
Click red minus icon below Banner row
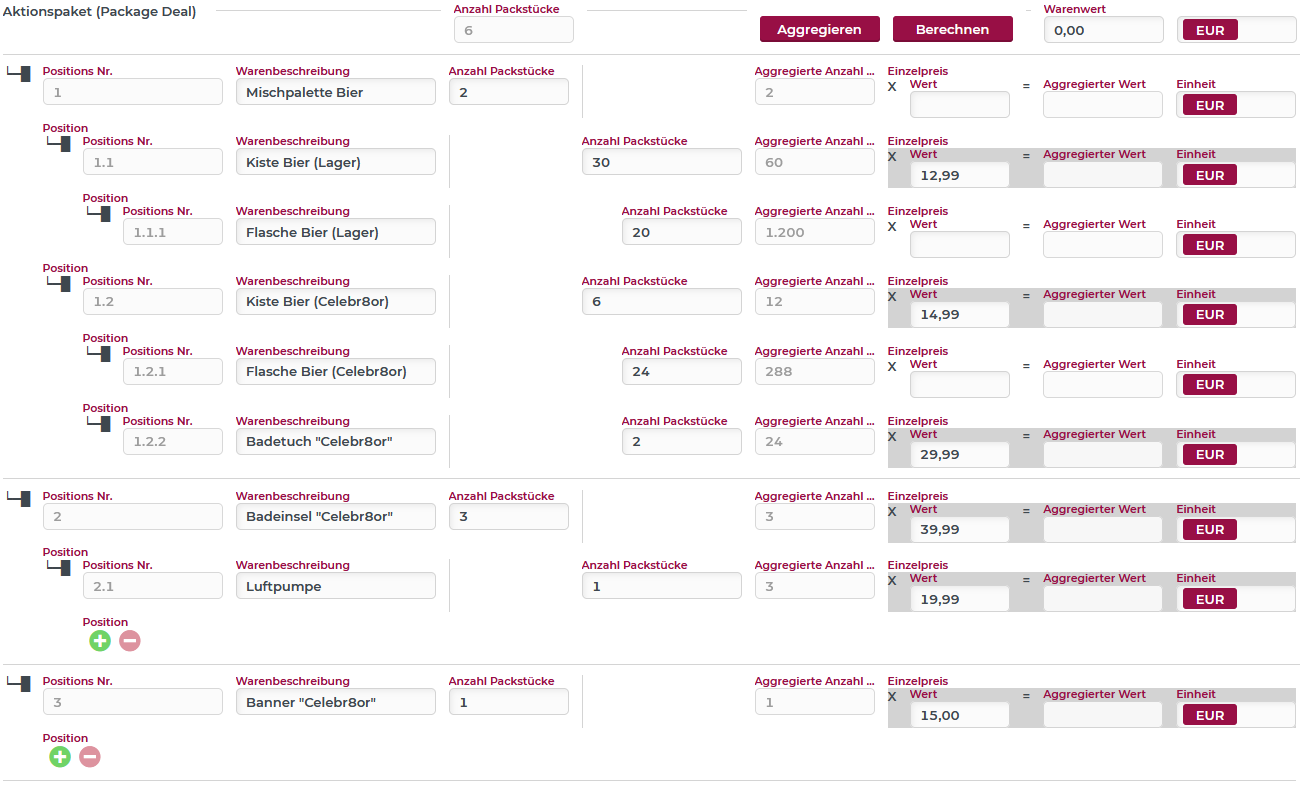pyautogui.click(x=90, y=757)
